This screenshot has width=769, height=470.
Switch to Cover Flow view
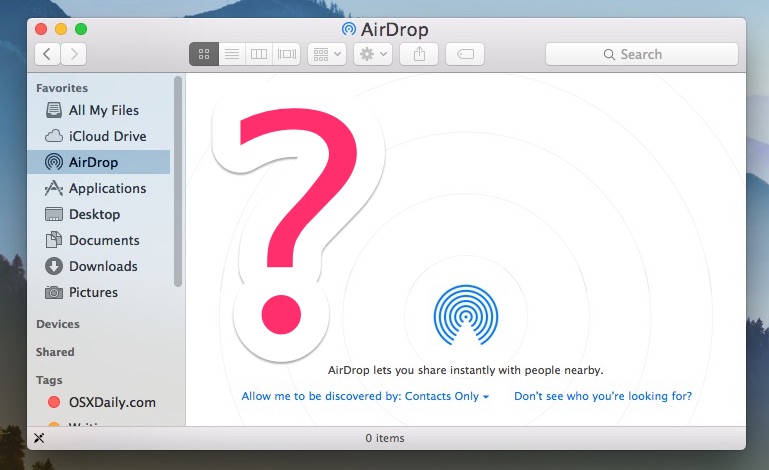click(x=286, y=54)
